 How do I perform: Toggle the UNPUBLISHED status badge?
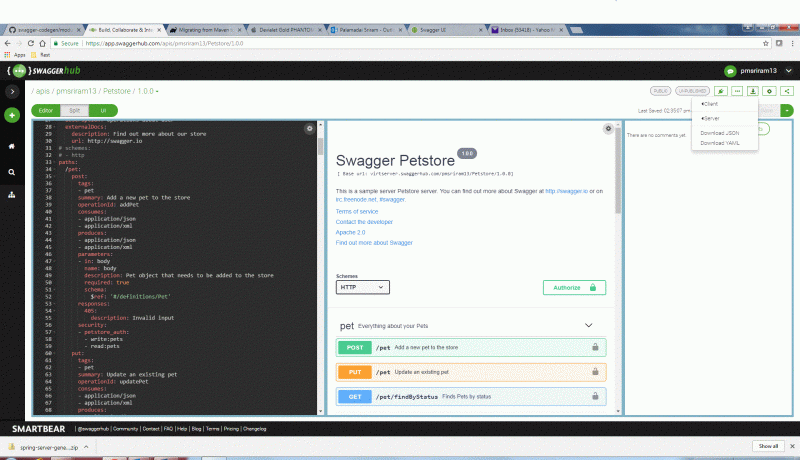[692, 91]
